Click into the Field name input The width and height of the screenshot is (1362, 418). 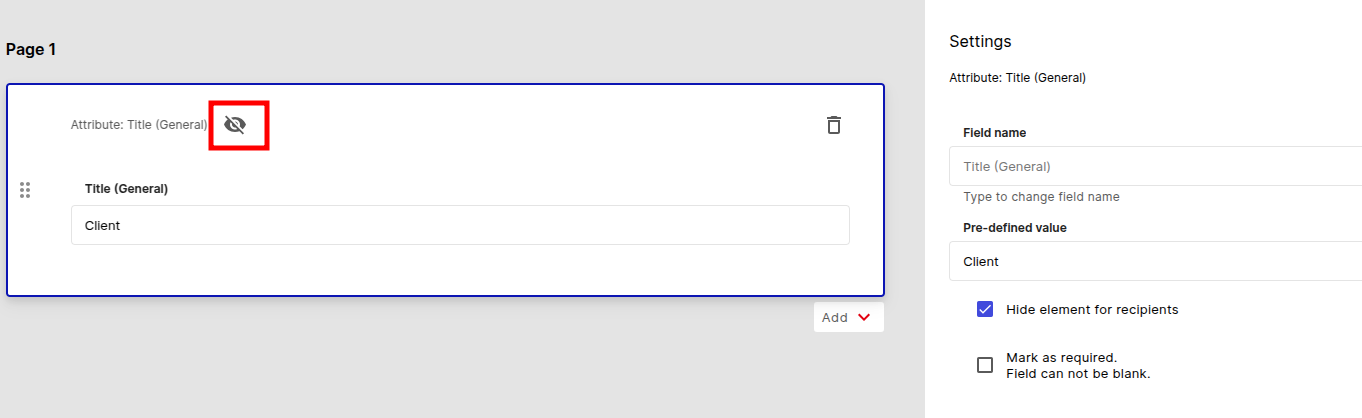[1155, 166]
